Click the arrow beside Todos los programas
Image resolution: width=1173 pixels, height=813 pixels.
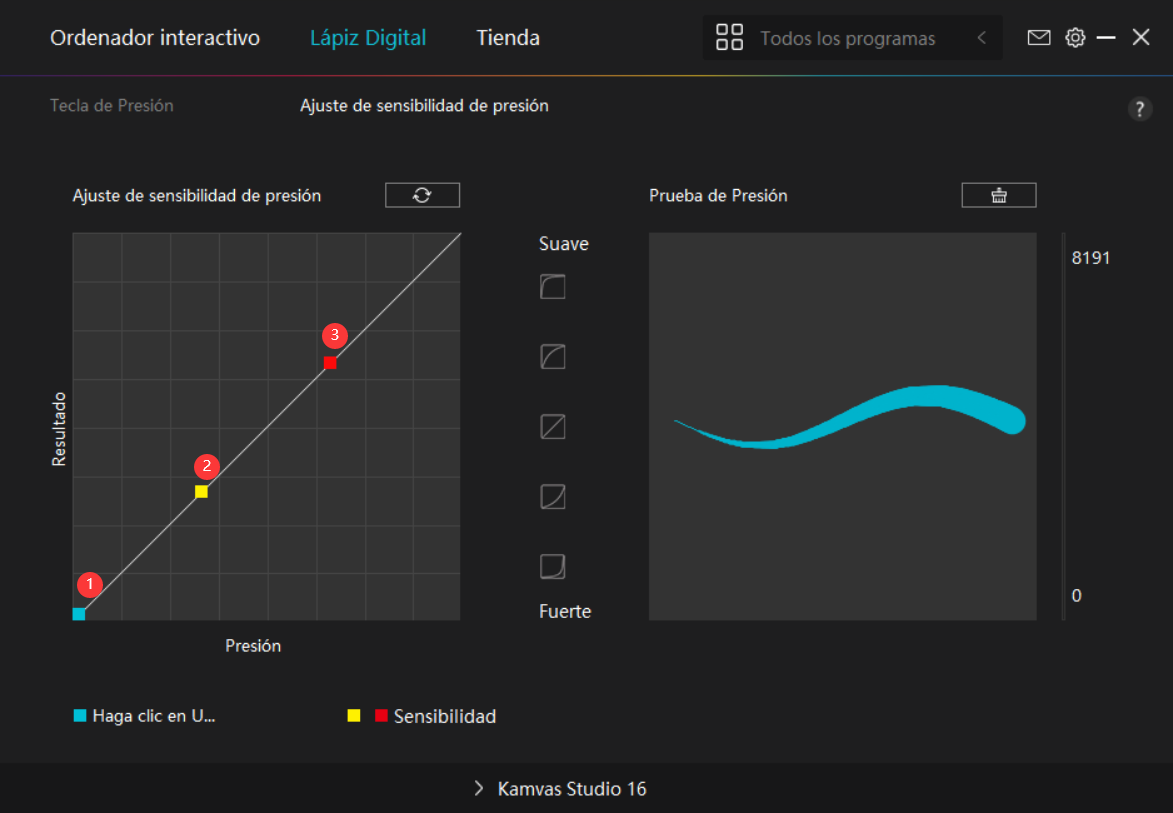pos(981,38)
